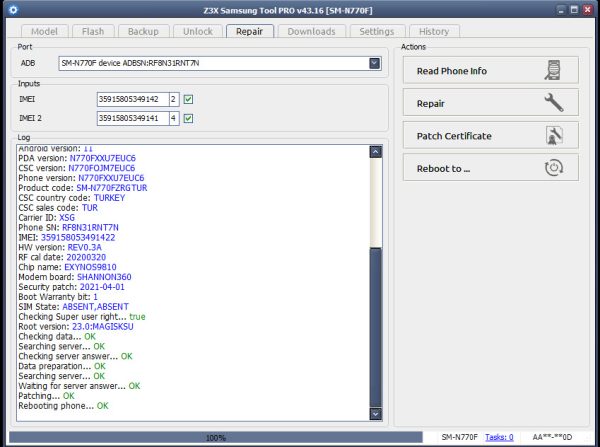Click the root version 23.0:MAGISKSU
The height and width of the screenshot is (447, 600).
(103, 326)
